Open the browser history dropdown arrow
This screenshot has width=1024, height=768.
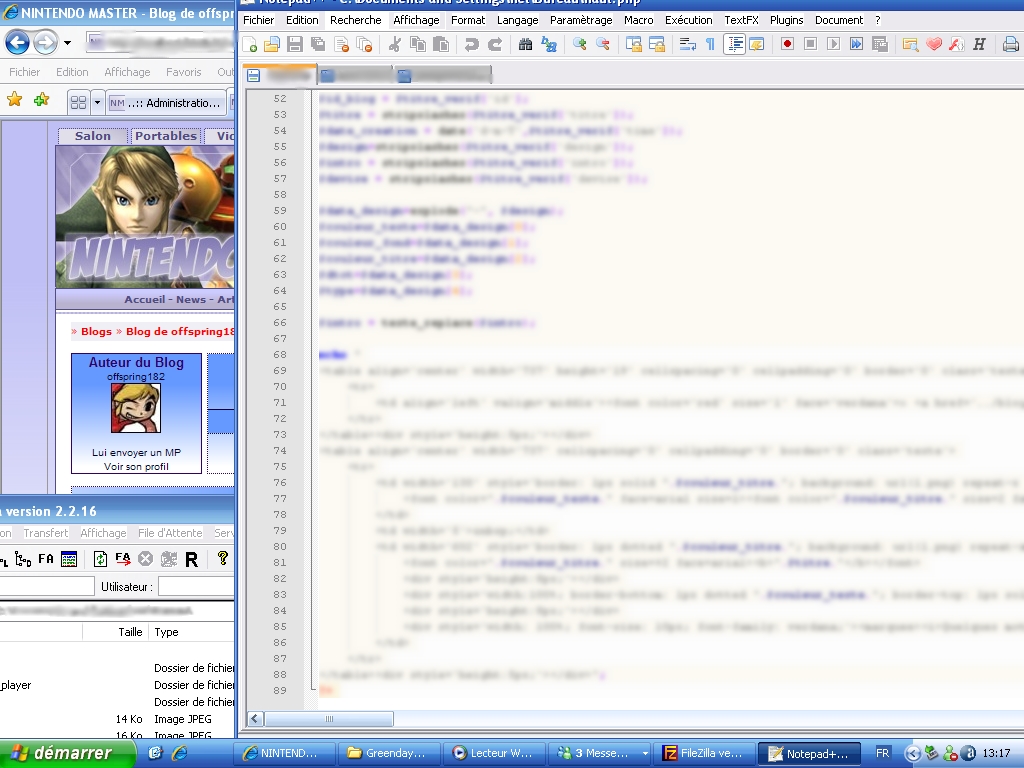pos(67,44)
